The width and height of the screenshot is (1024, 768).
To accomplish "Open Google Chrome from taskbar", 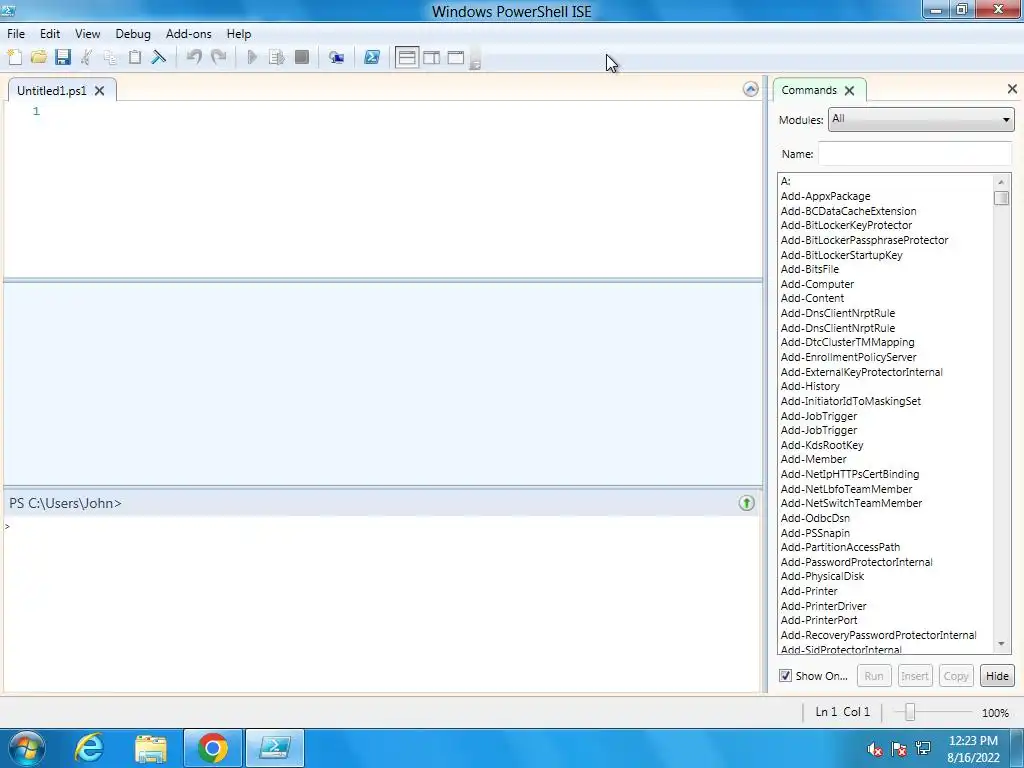I will pos(212,748).
